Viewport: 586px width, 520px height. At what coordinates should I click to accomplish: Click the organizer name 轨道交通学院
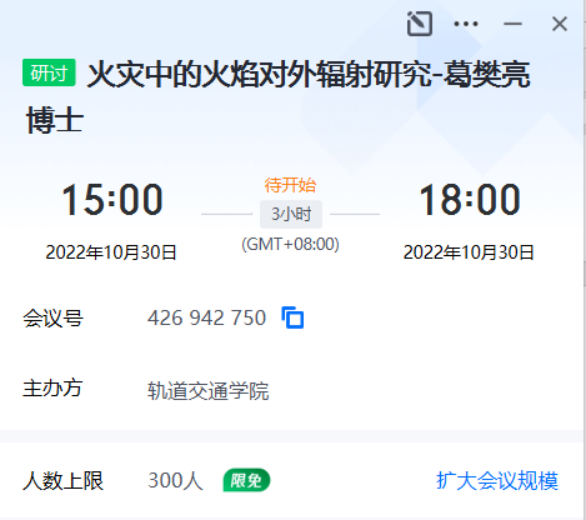pos(208,391)
